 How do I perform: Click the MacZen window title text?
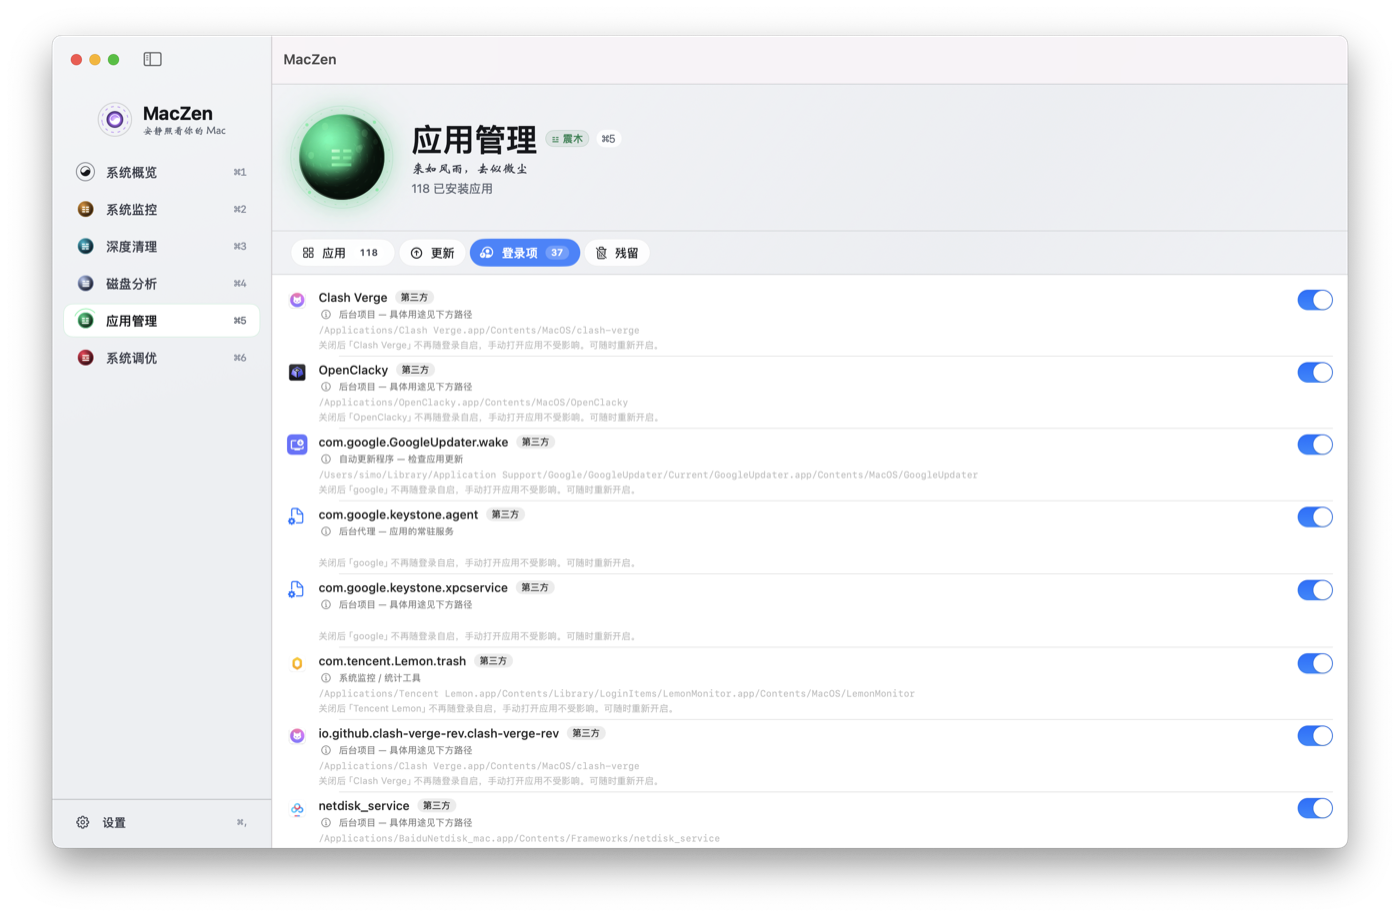(310, 59)
